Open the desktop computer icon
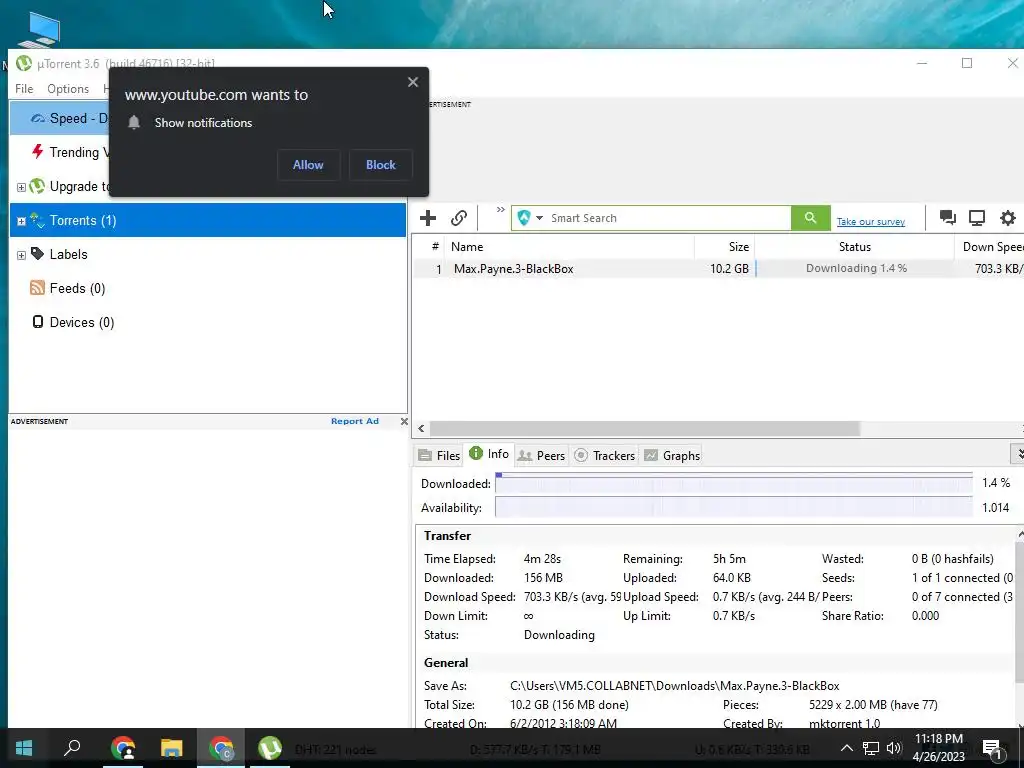This screenshot has height=768, width=1024. coord(39,30)
